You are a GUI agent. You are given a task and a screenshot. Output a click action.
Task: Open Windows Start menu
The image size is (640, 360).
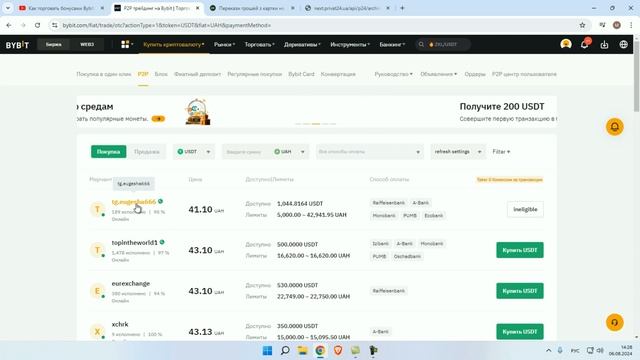267,351
